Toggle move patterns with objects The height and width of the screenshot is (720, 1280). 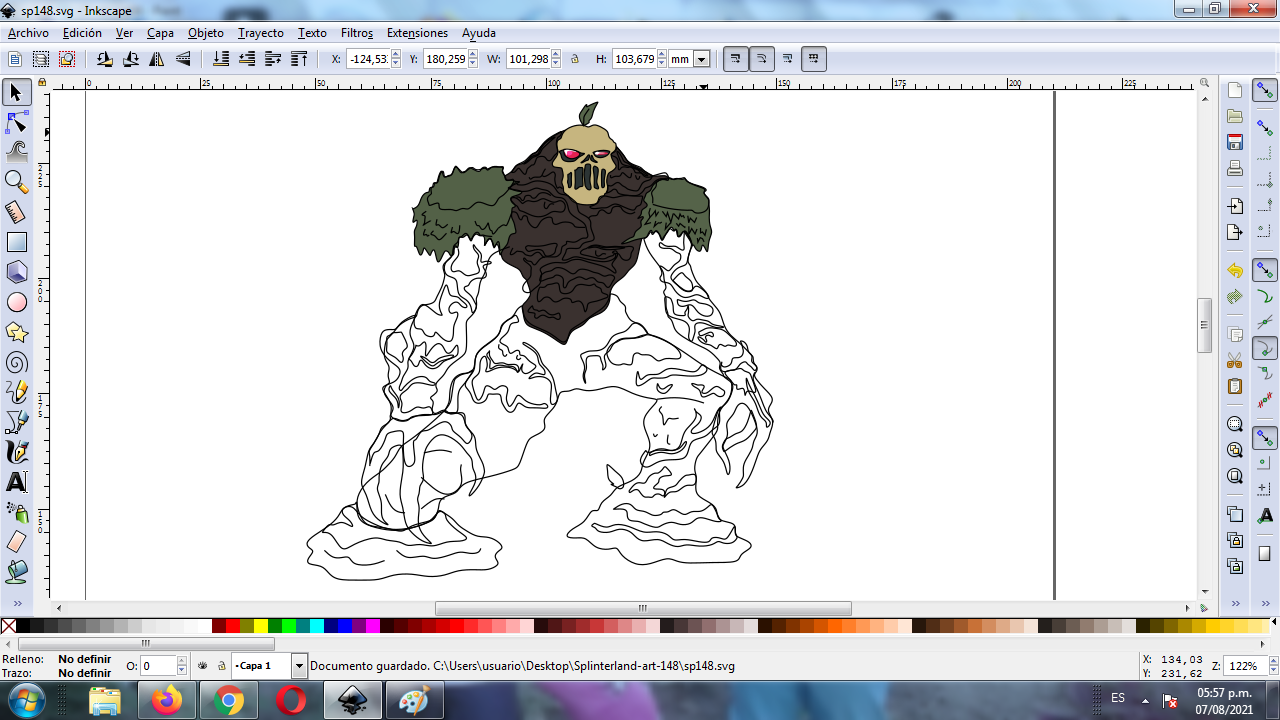(814, 59)
